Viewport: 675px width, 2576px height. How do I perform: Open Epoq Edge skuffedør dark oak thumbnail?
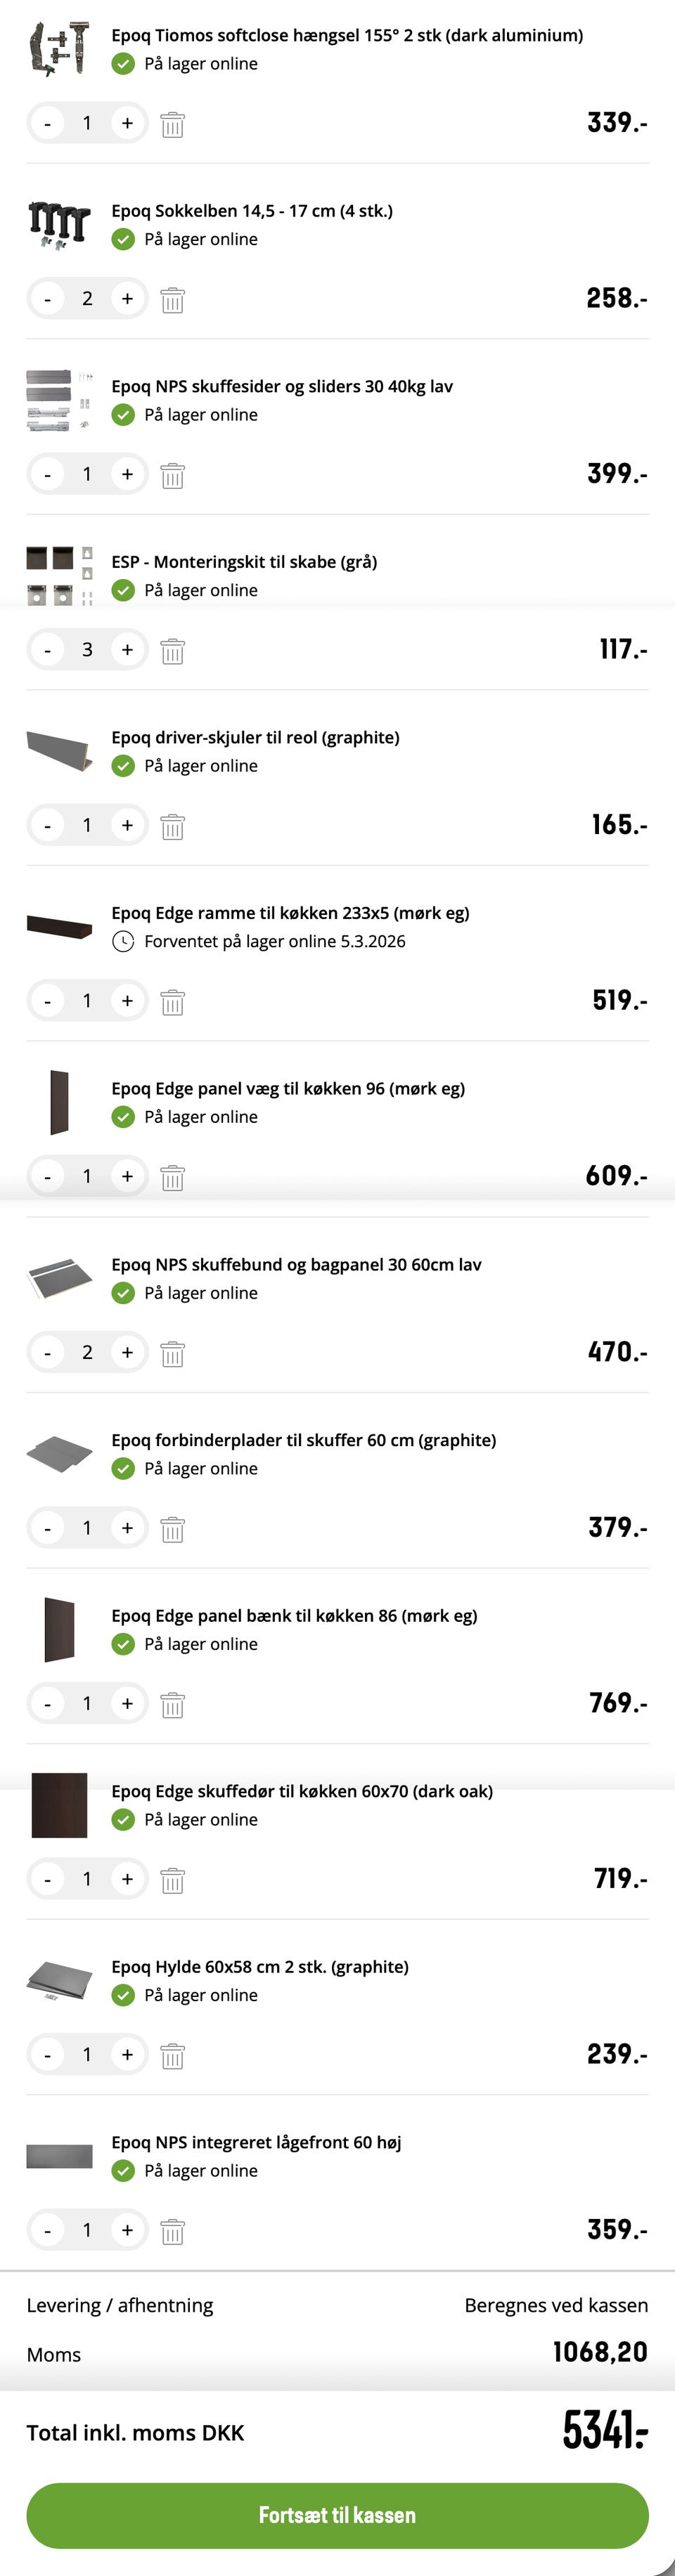59,1805
